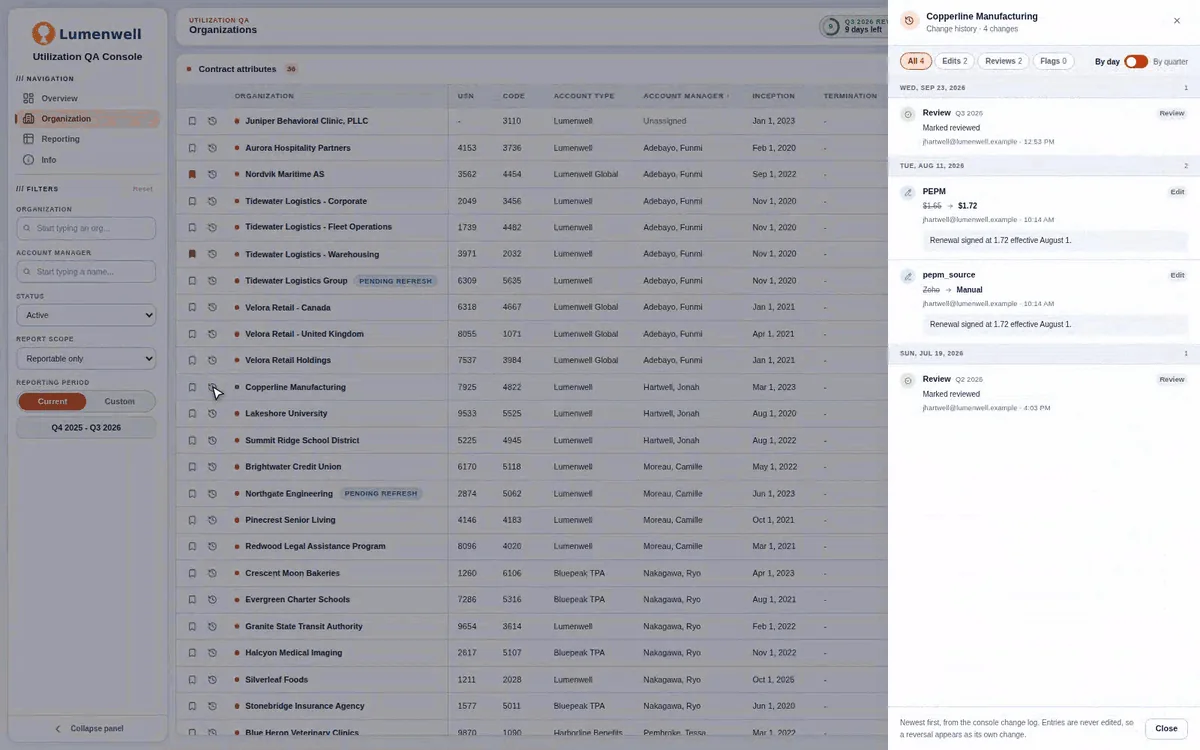Focus the Account Manager search field
The width and height of the screenshot is (1200, 750).
tap(86, 271)
